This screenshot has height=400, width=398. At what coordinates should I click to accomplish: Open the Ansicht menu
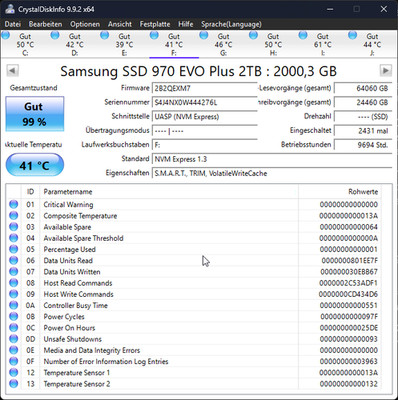(x=120, y=24)
